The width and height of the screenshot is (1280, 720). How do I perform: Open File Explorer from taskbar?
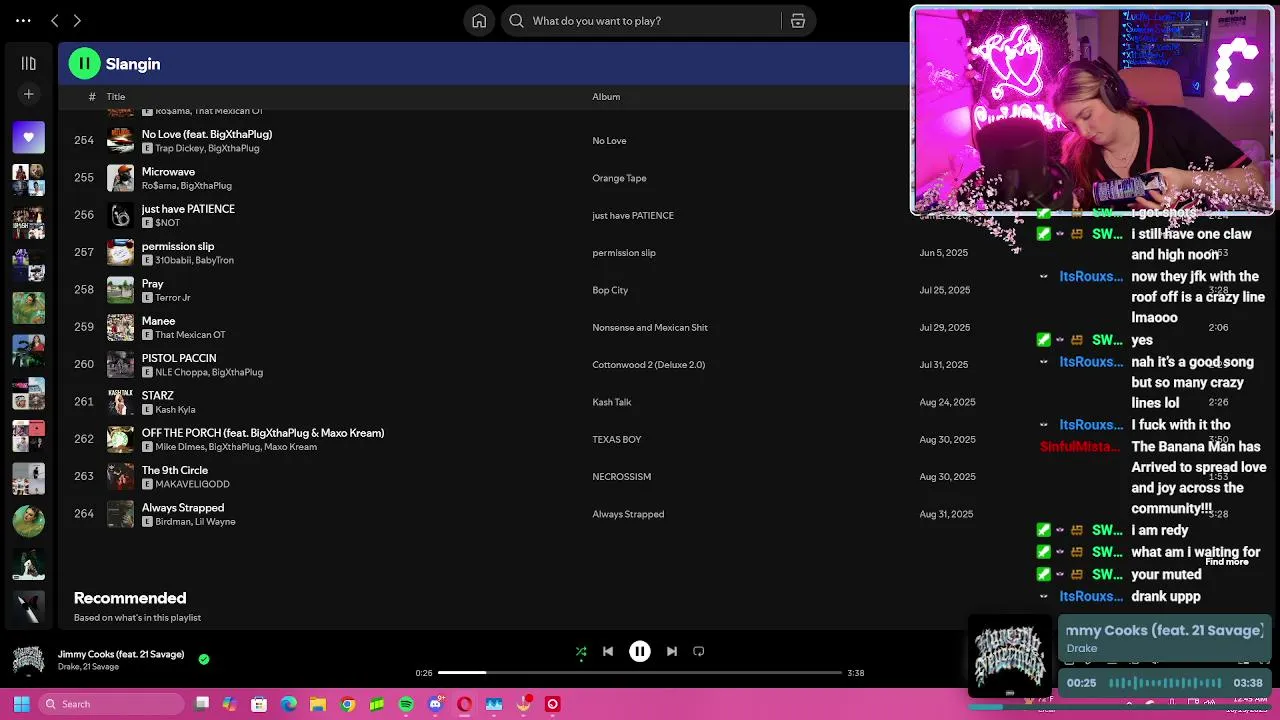coord(318,704)
